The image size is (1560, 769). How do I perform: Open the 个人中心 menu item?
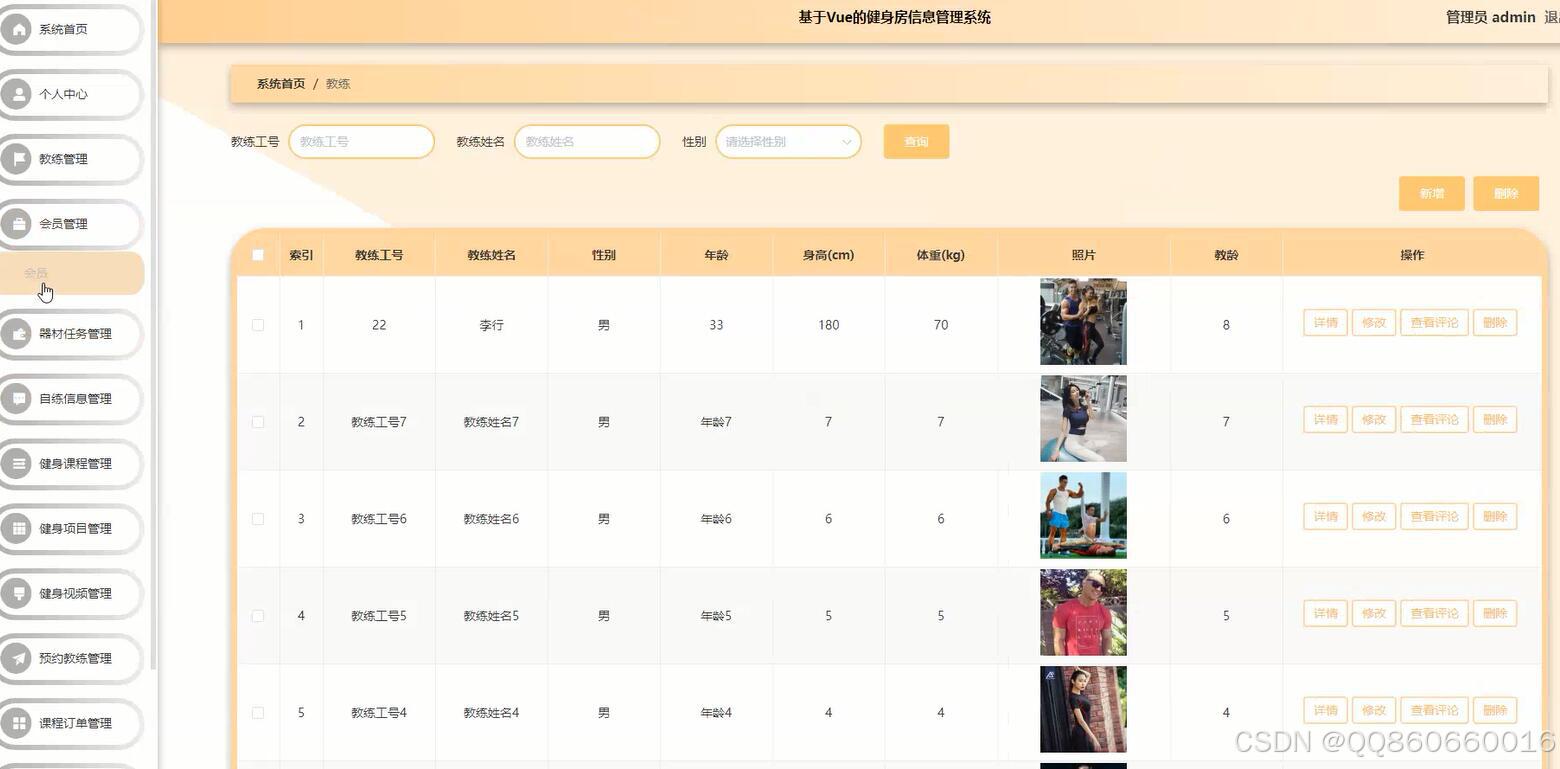point(70,94)
